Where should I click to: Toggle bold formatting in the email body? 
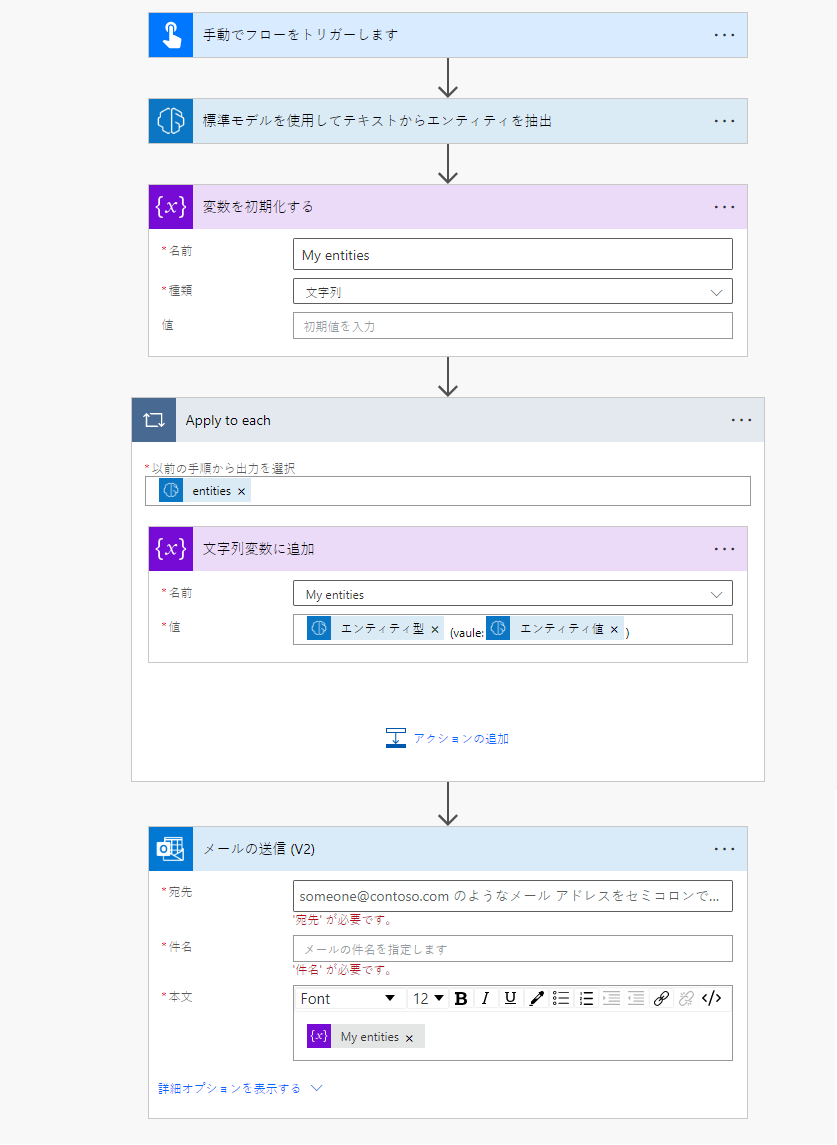click(460, 997)
